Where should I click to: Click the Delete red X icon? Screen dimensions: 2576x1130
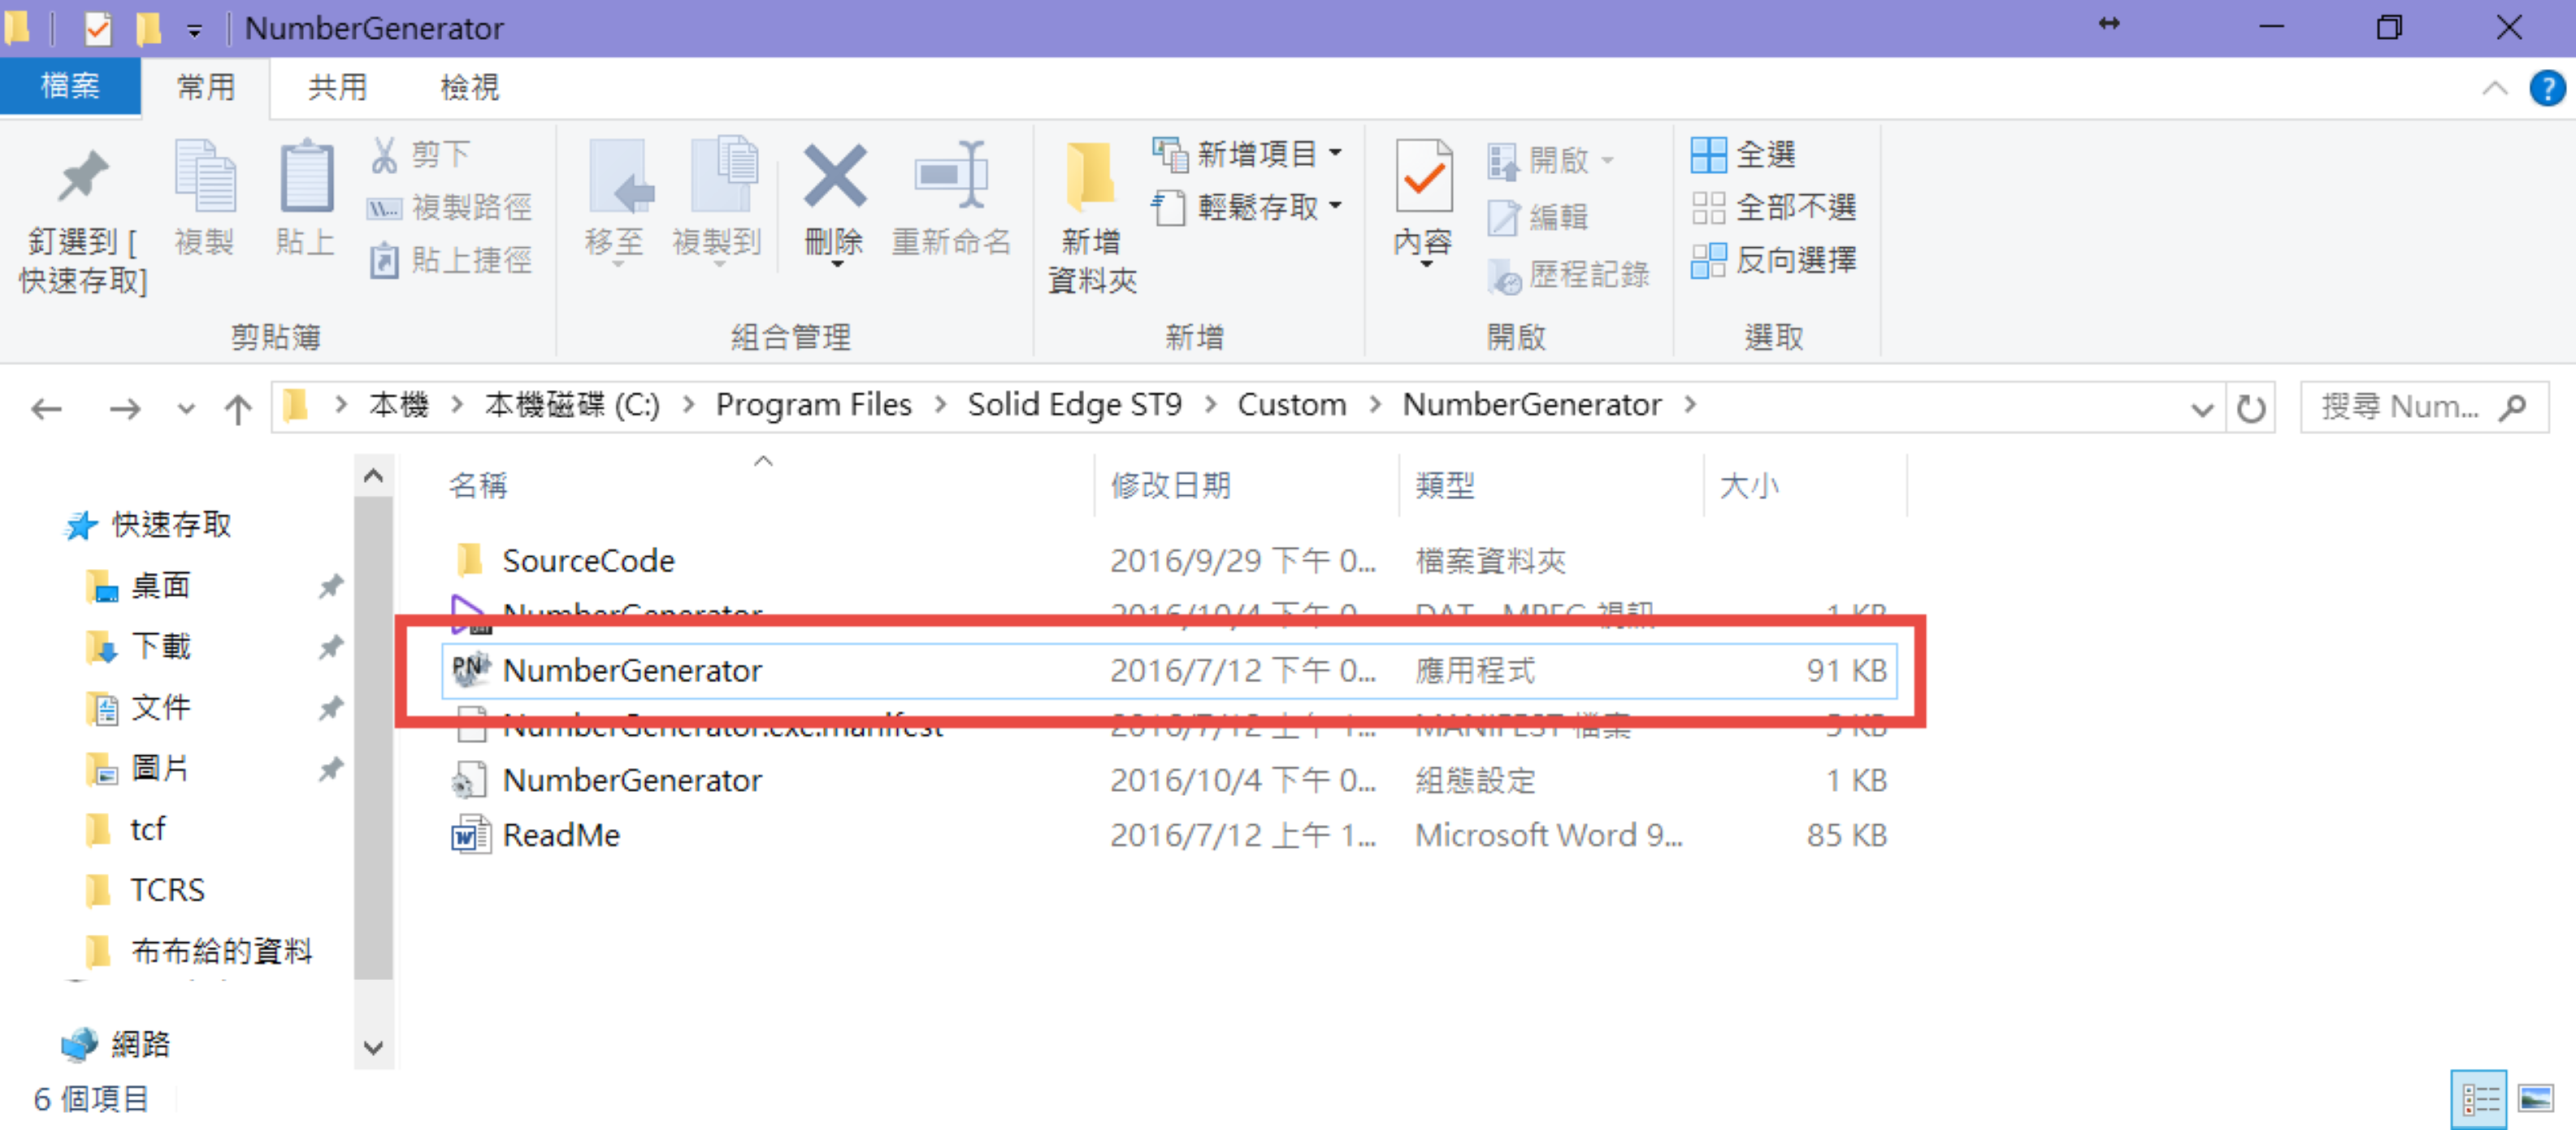pos(835,177)
